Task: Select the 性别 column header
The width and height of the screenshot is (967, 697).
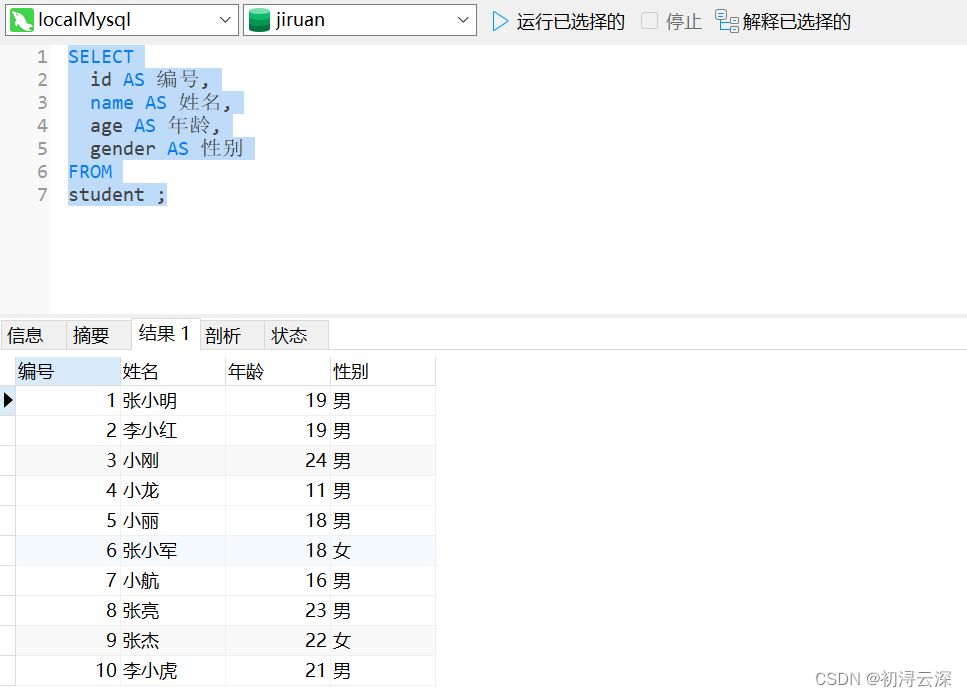Action: coord(382,371)
